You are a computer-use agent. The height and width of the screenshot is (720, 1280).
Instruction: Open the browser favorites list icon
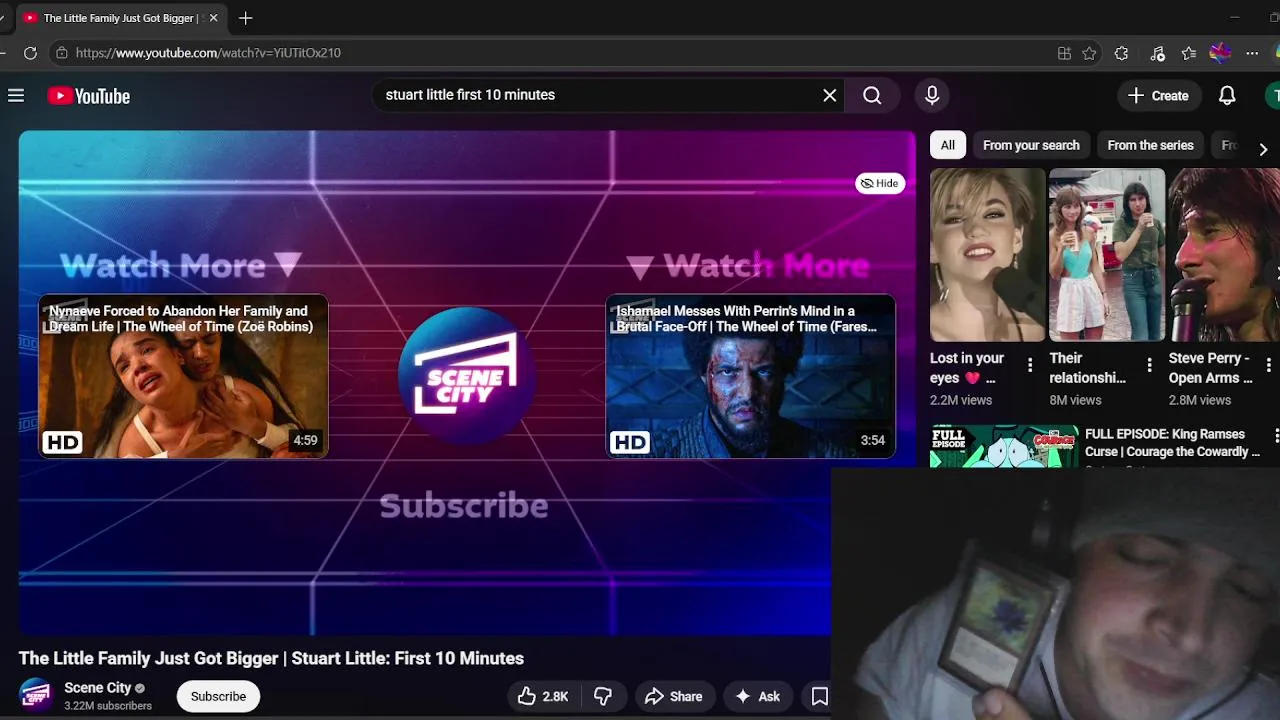[1188, 53]
